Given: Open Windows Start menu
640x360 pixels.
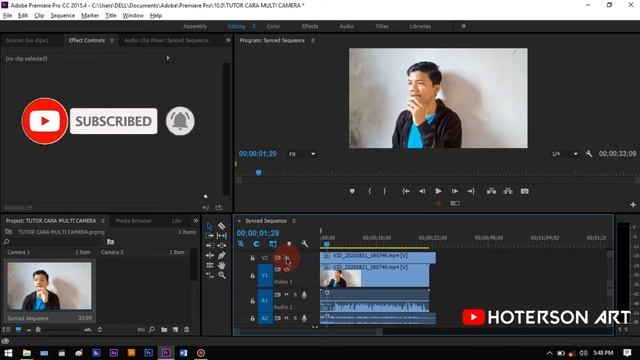Looking at the screenshot, I should 8,353.
